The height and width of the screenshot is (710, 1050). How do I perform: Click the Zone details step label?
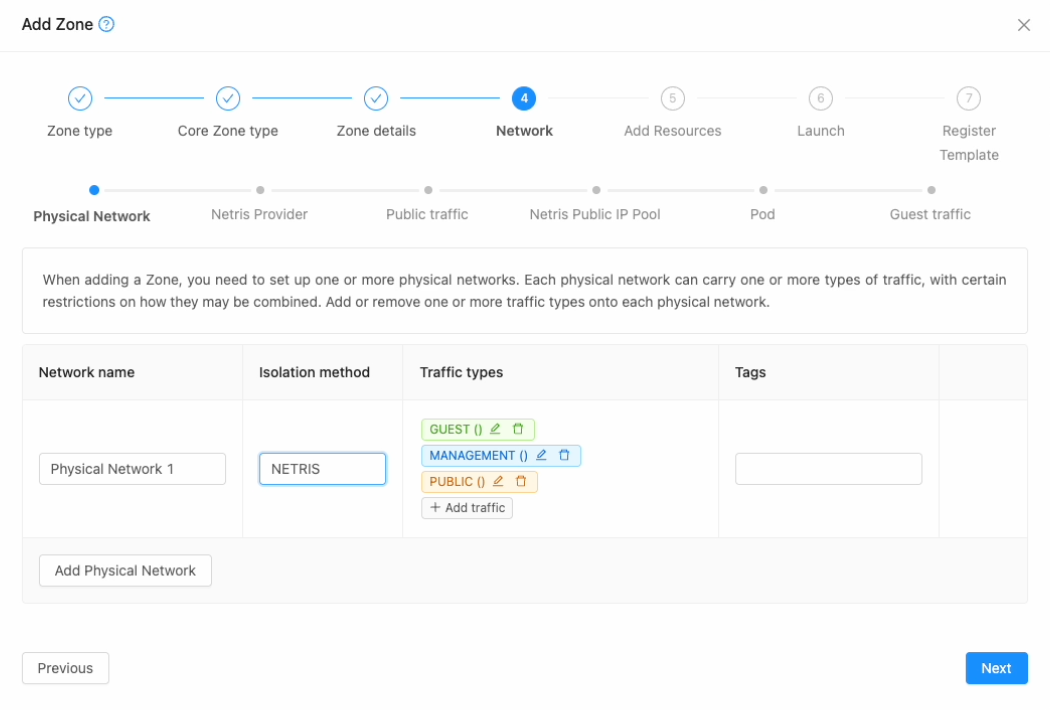pos(376,131)
